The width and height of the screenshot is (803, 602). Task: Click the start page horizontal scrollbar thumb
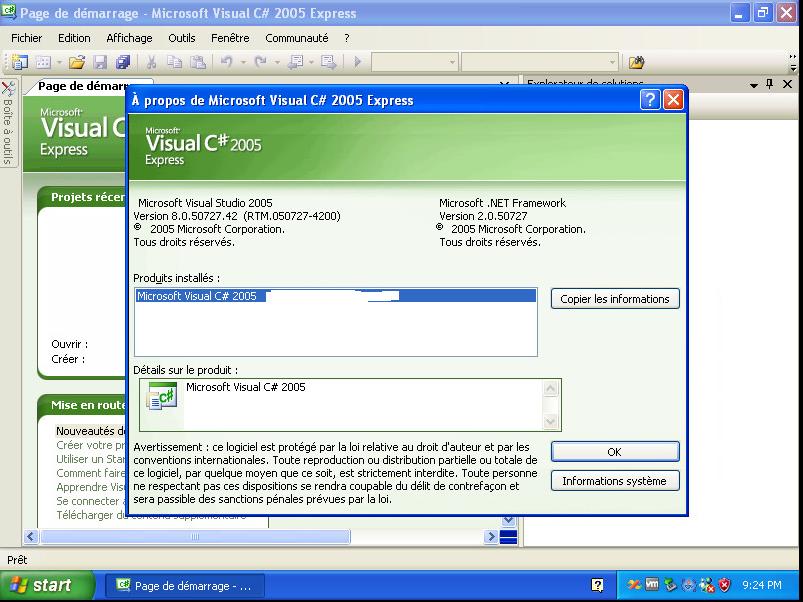coord(195,536)
